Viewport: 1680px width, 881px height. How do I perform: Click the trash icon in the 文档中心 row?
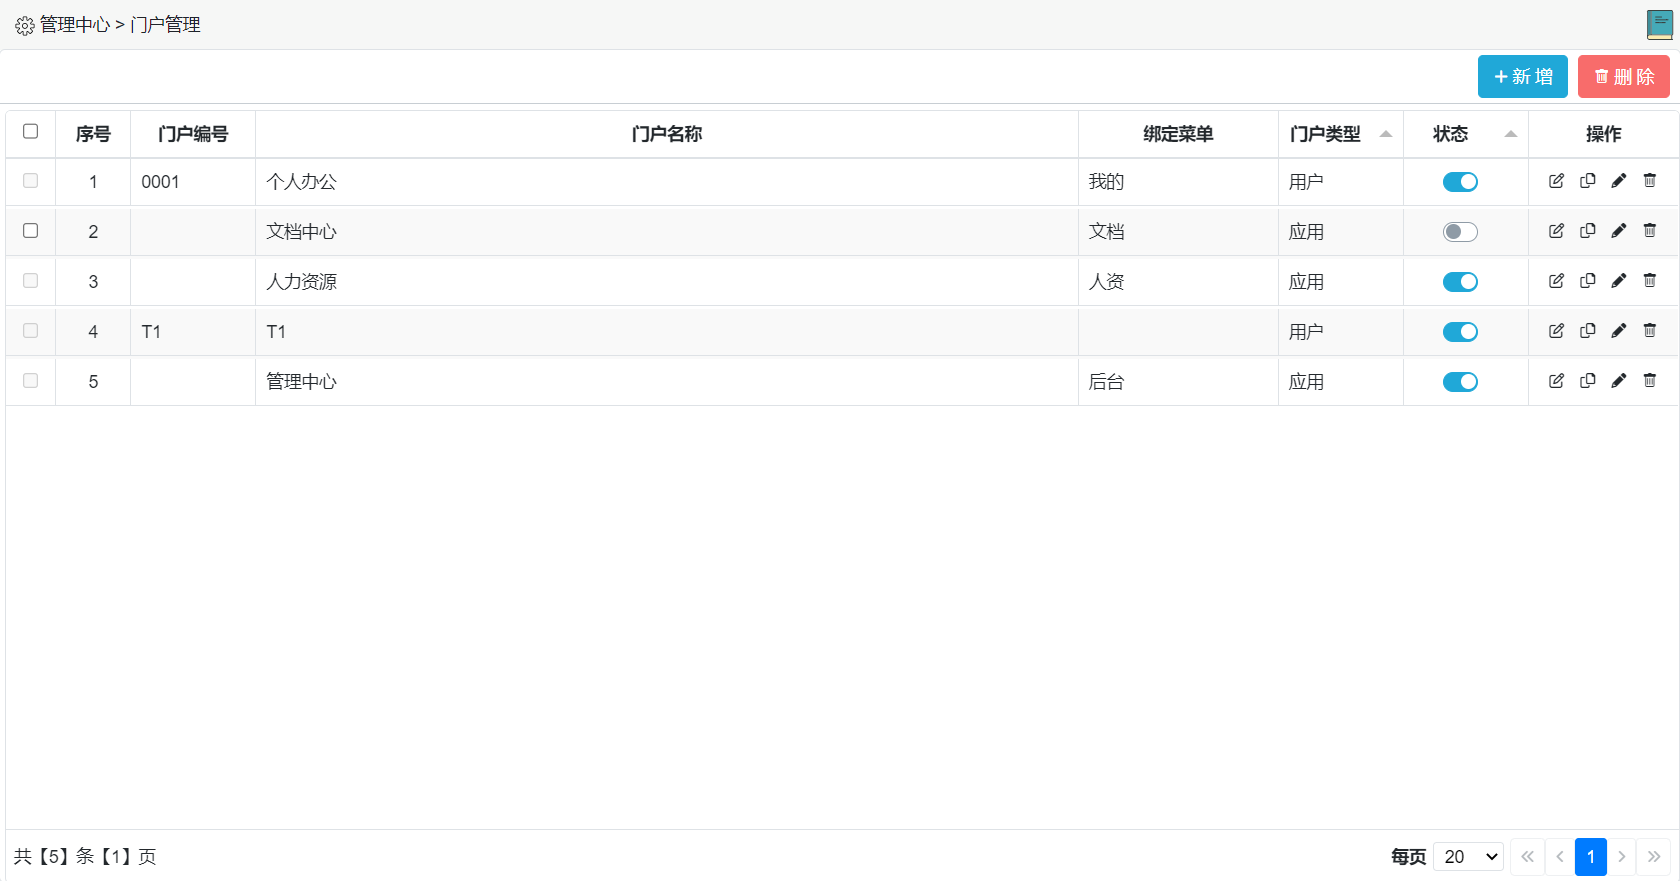1650,231
